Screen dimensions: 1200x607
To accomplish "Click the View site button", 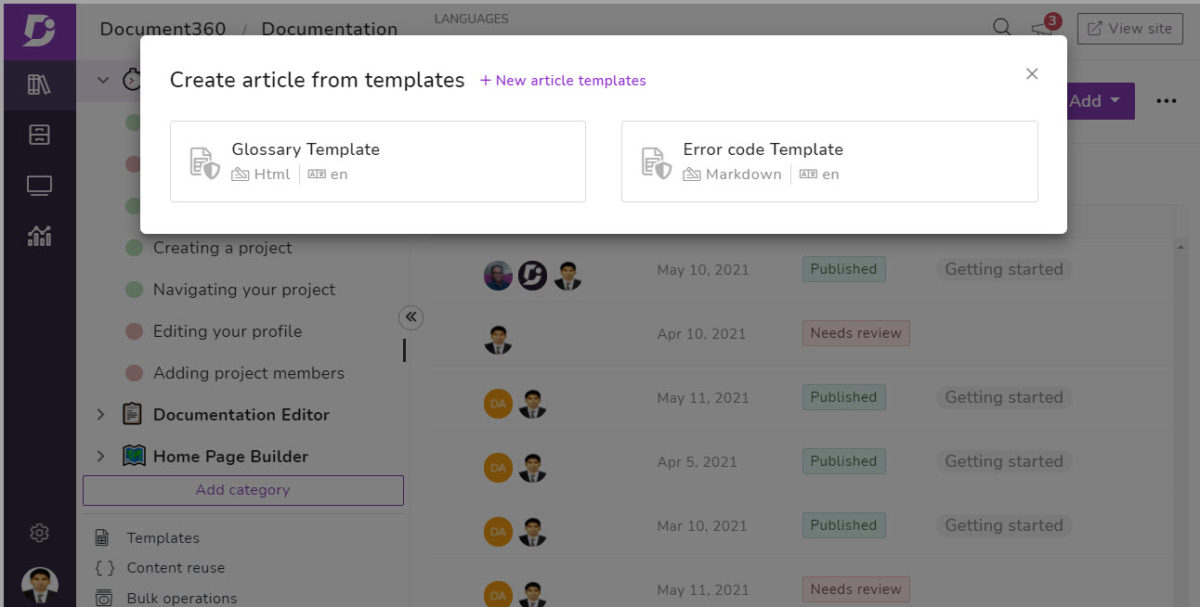I will coord(1129,29).
